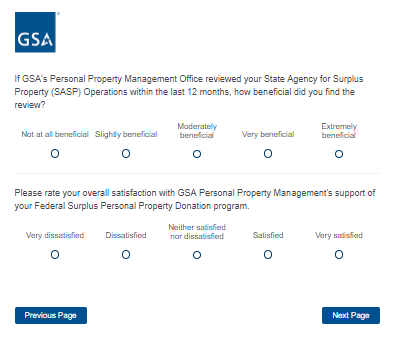Pick 'Very beneficial' radio option
The width and height of the screenshot is (398, 362).
(x=268, y=154)
